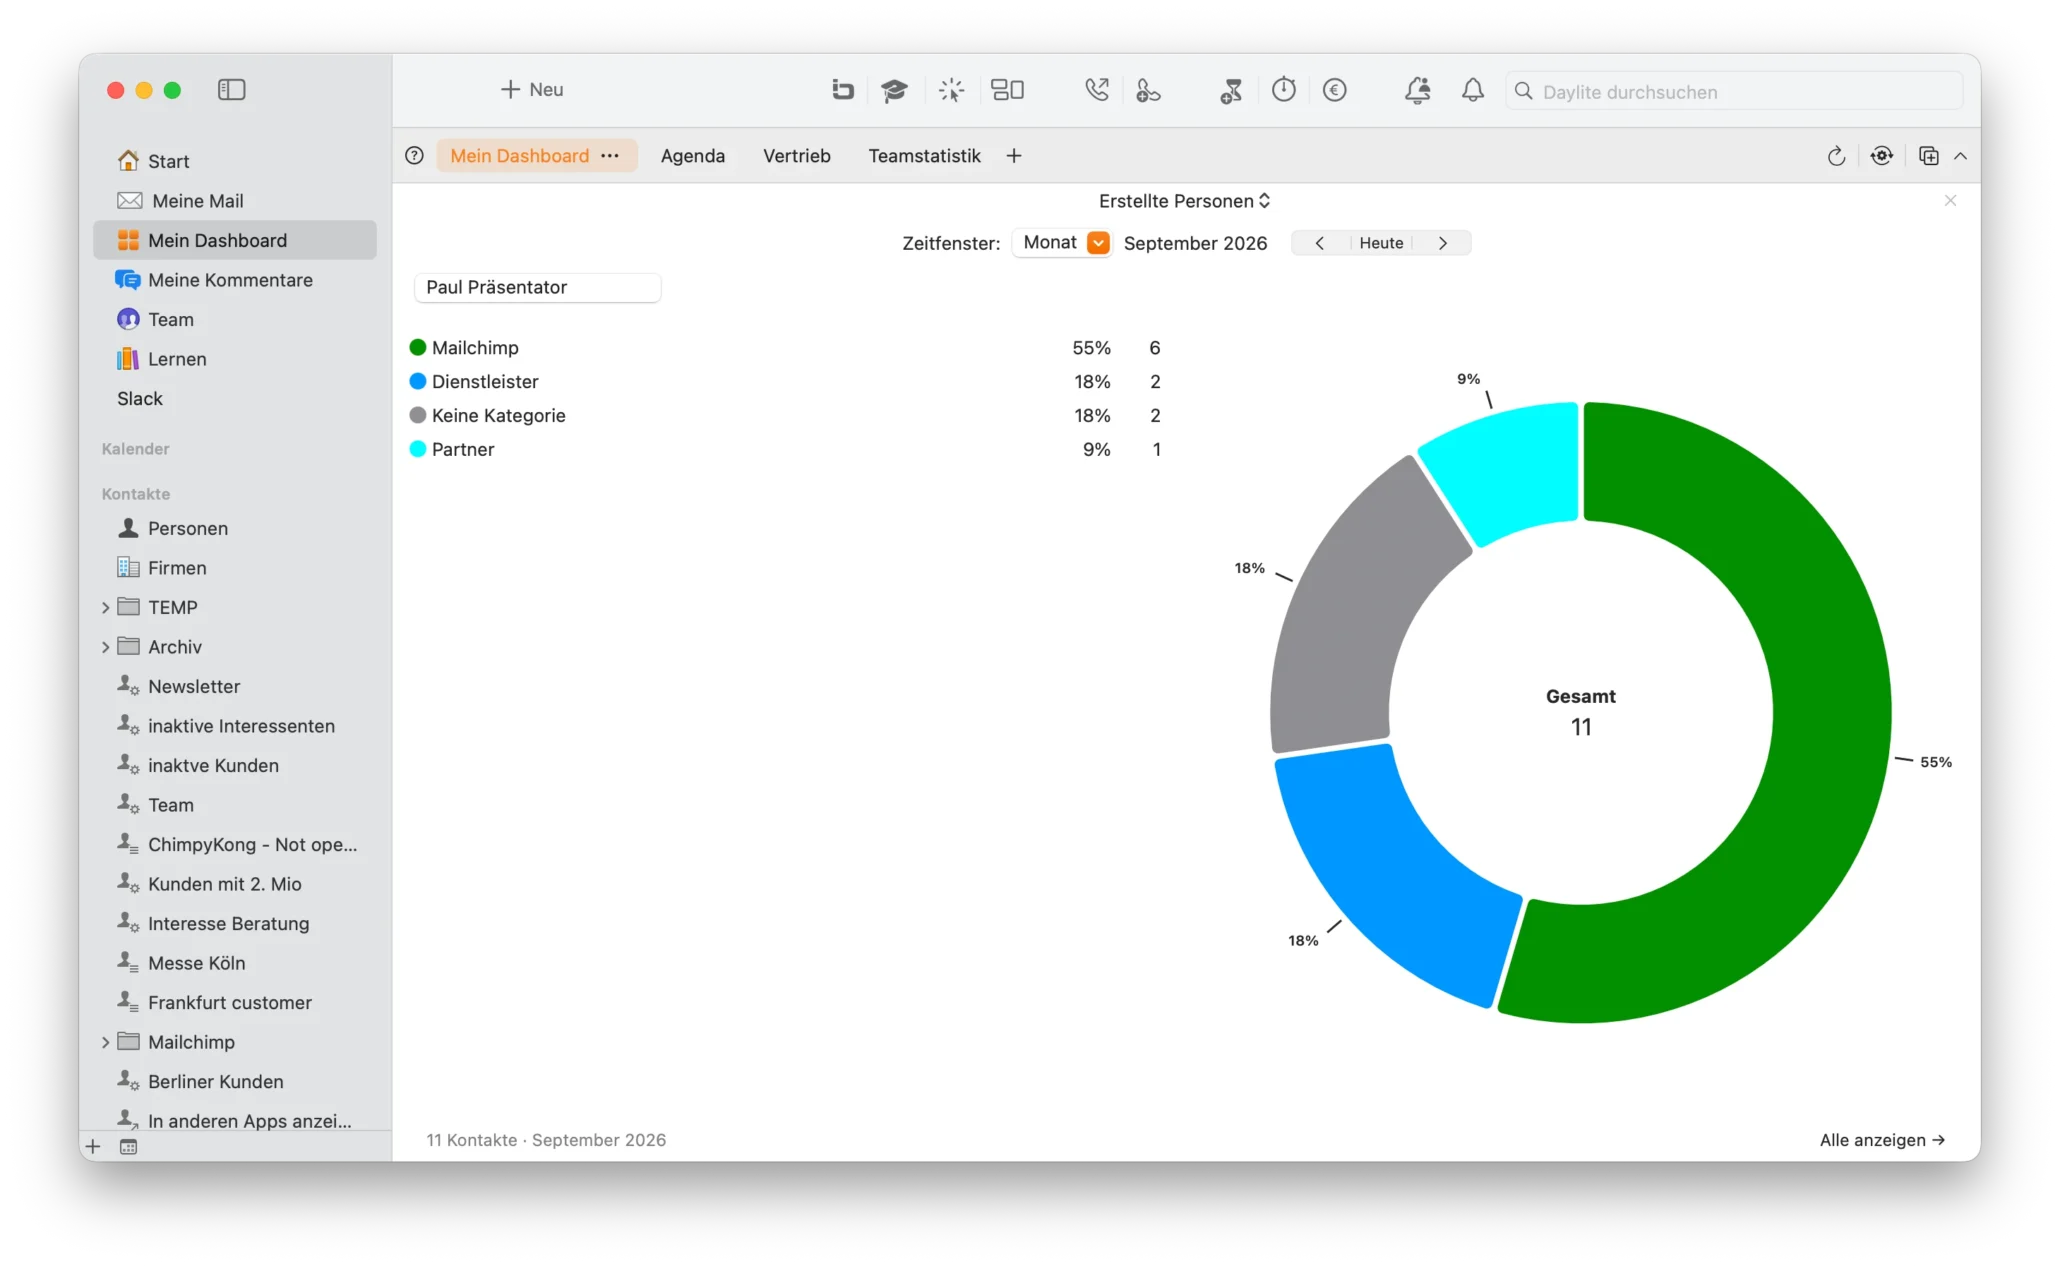Open the euro currency icon
This screenshot has width=2060, height=1266.
1335,91
